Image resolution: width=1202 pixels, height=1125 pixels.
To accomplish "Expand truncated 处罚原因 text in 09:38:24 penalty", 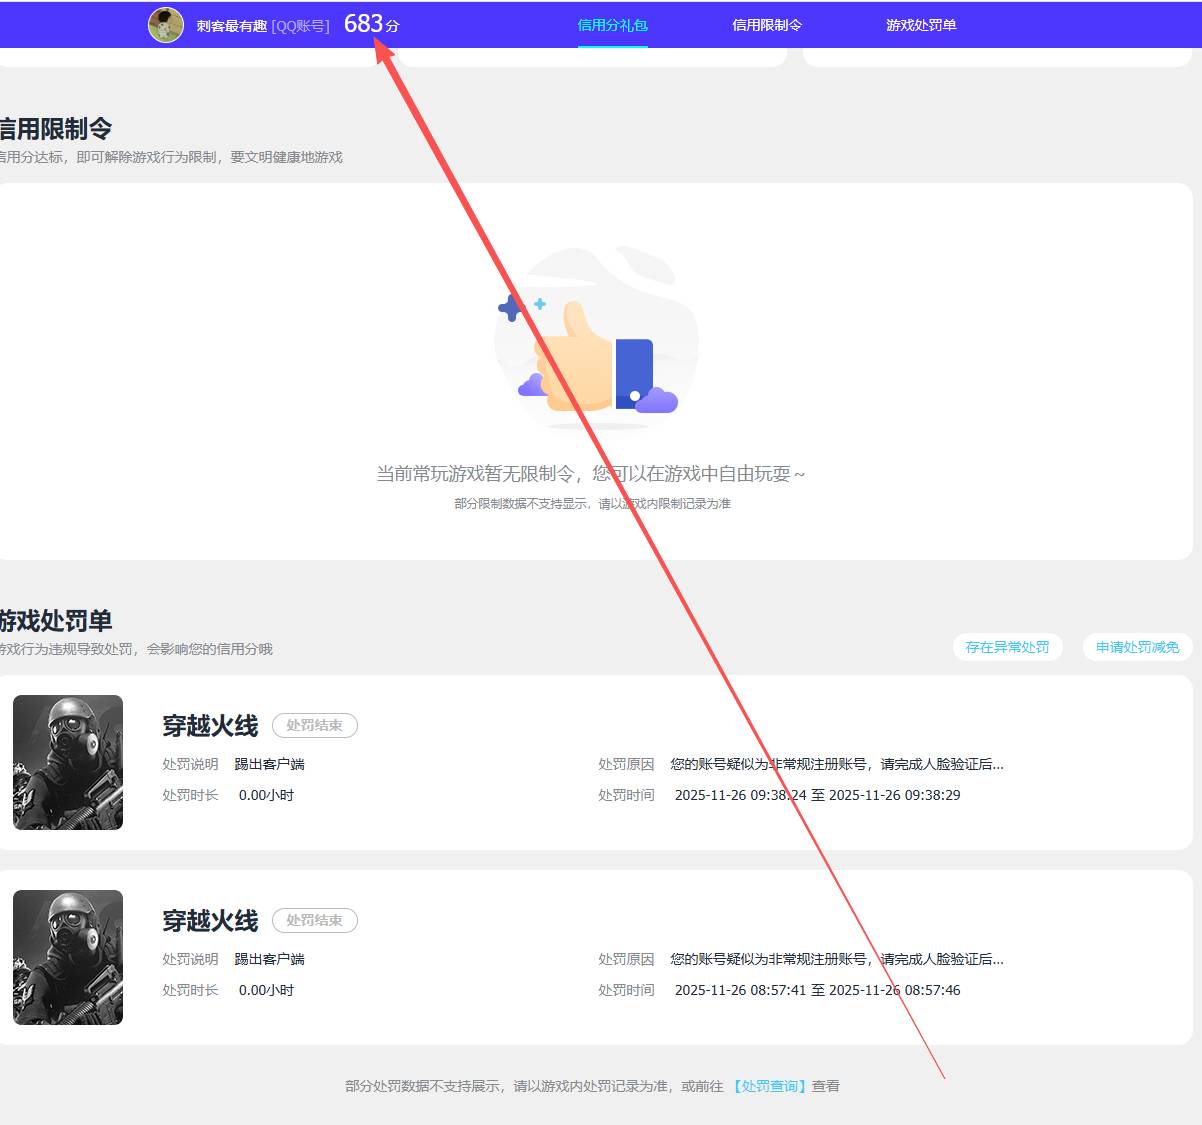I will click(x=836, y=764).
